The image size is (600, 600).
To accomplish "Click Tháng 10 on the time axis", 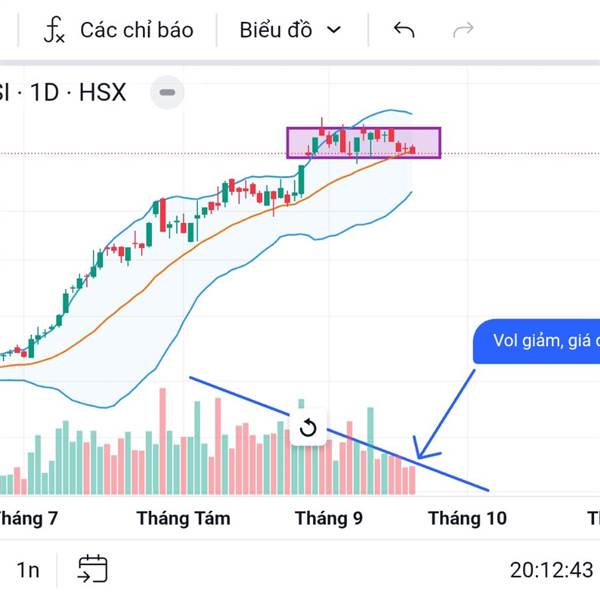I will point(467,518).
